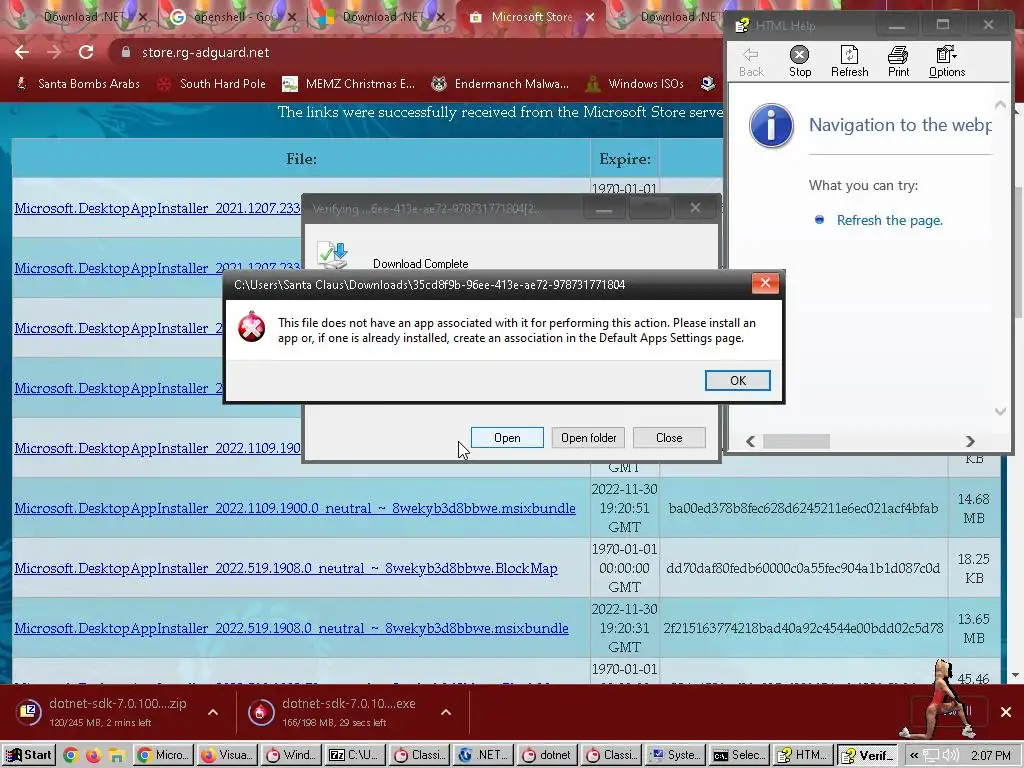
Task: Click File: column header
Action: pyautogui.click(x=301, y=159)
